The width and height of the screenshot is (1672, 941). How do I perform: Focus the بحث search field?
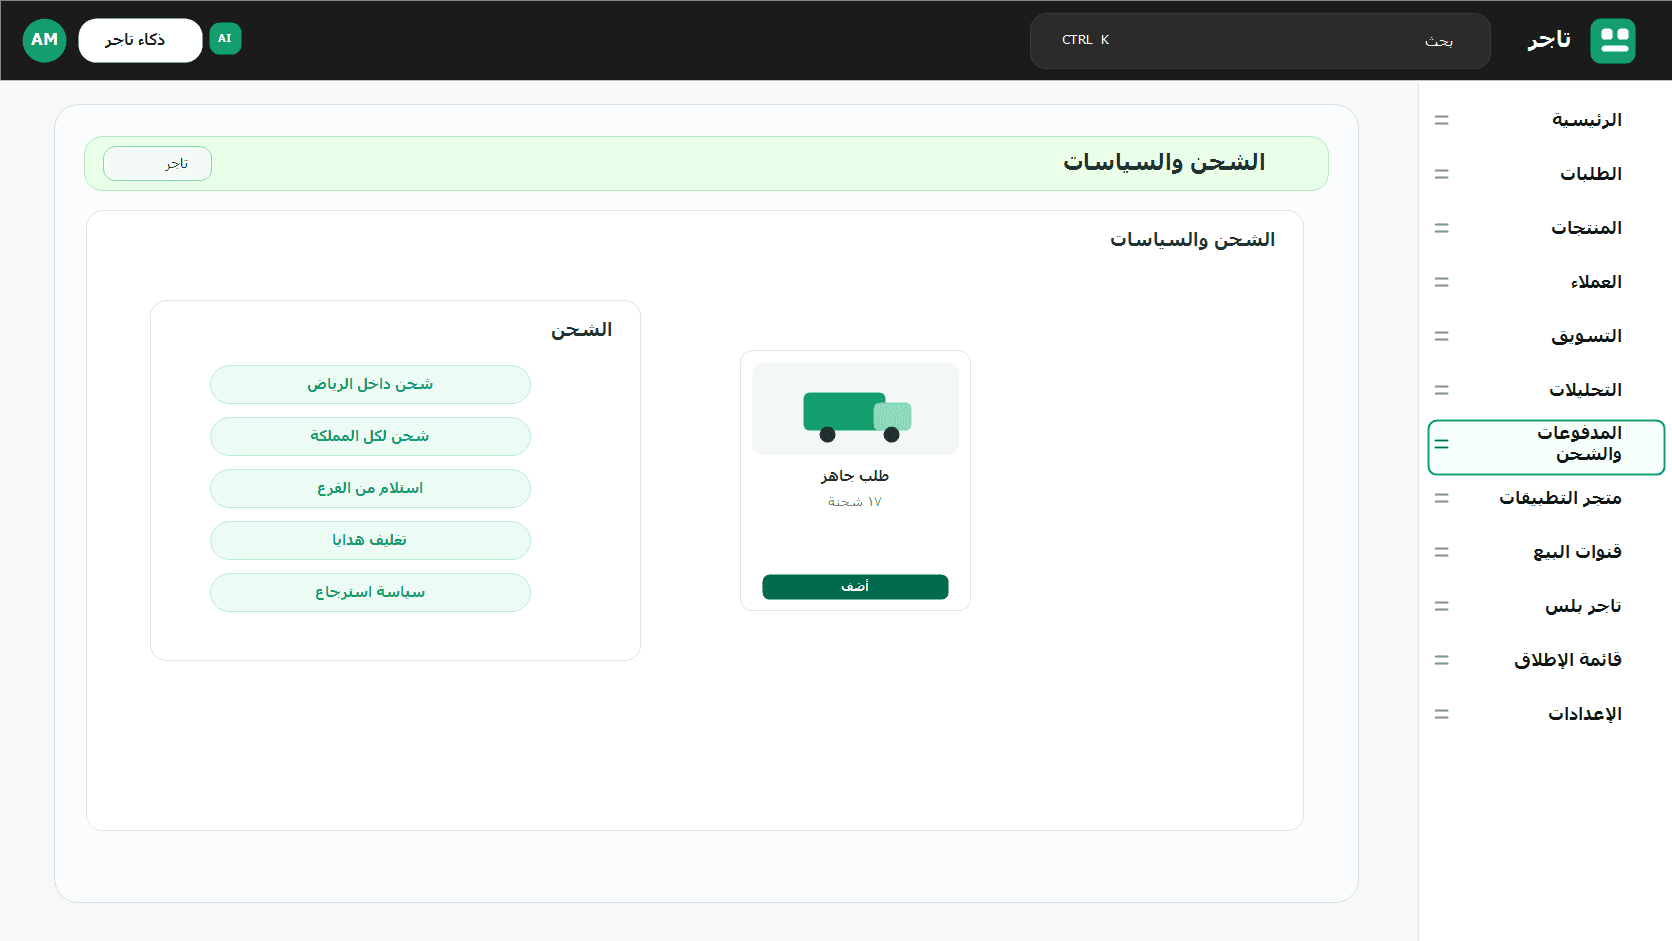pyautogui.click(x=1260, y=41)
